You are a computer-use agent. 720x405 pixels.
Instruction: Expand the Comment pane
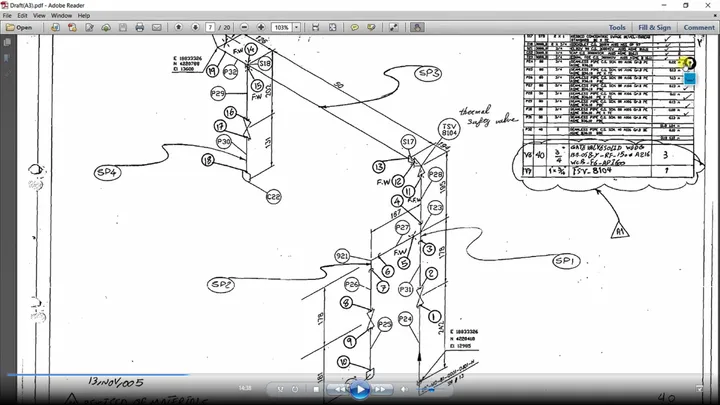click(698, 28)
